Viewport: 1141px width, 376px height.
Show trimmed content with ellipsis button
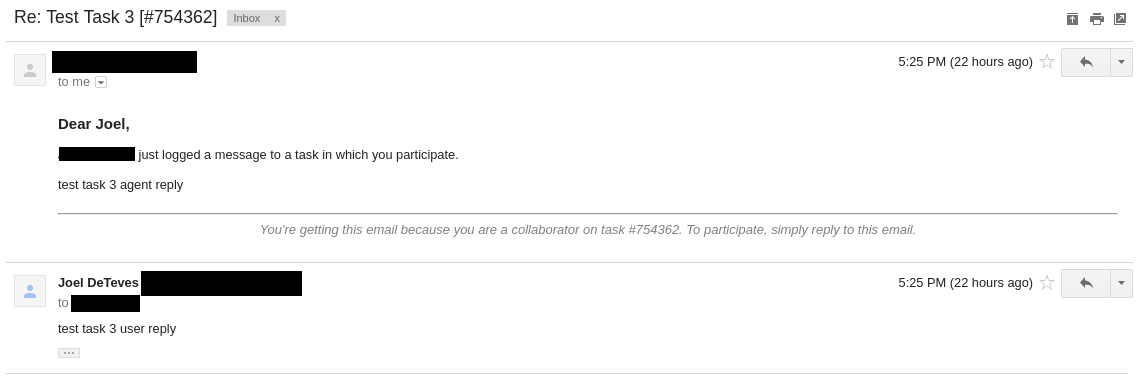(x=68, y=353)
